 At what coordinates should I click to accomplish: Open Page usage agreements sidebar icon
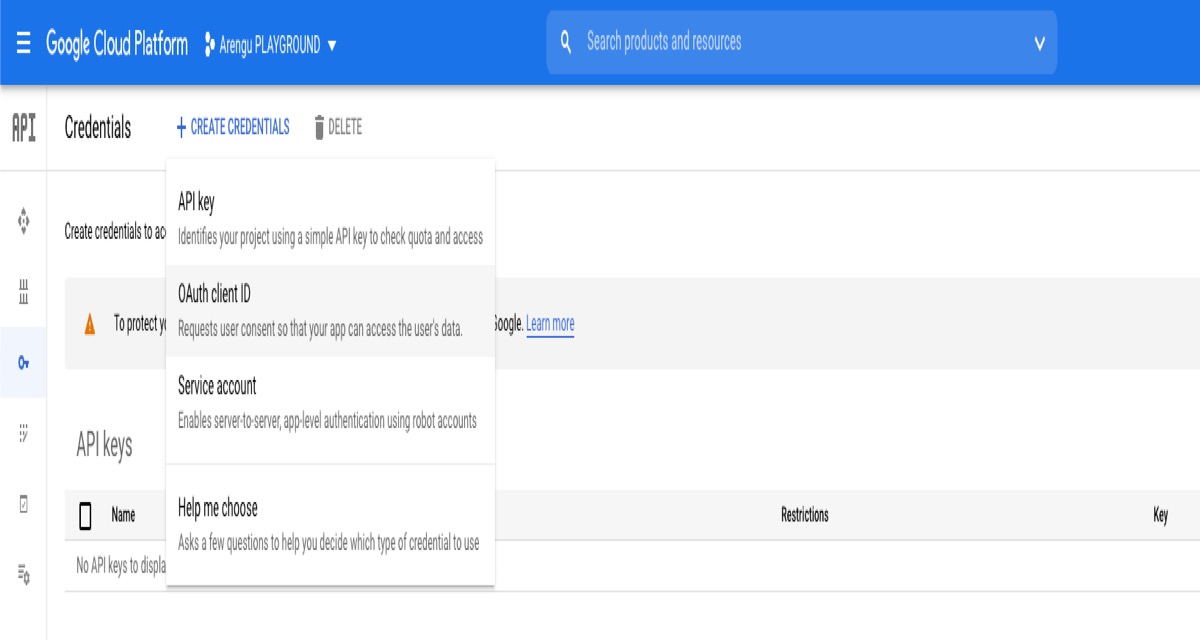pyautogui.click(x=24, y=575)
